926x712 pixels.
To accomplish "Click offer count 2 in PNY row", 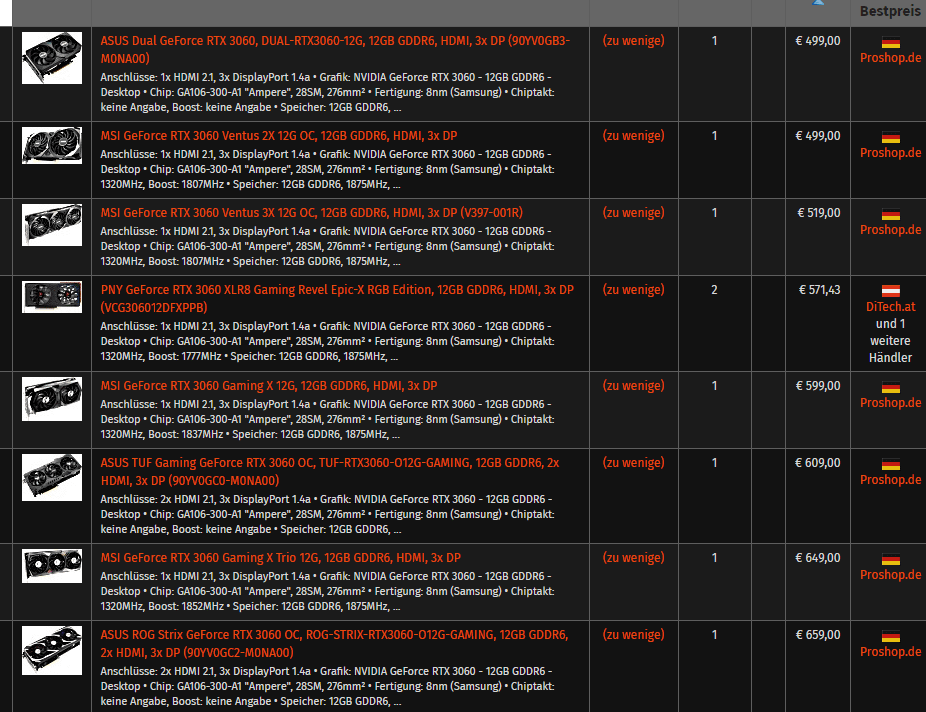I will [x=714, y=290].
